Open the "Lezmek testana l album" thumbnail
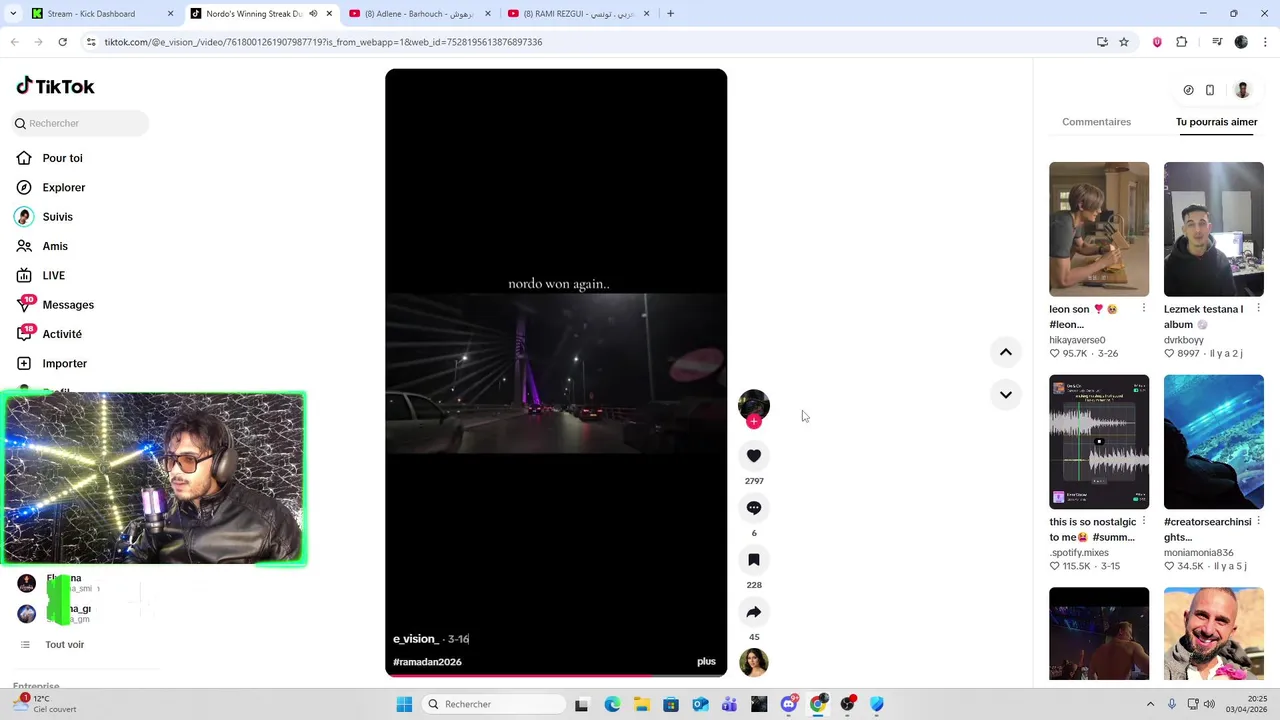Screen dimensions: 1280x720 click(1214, 229)
